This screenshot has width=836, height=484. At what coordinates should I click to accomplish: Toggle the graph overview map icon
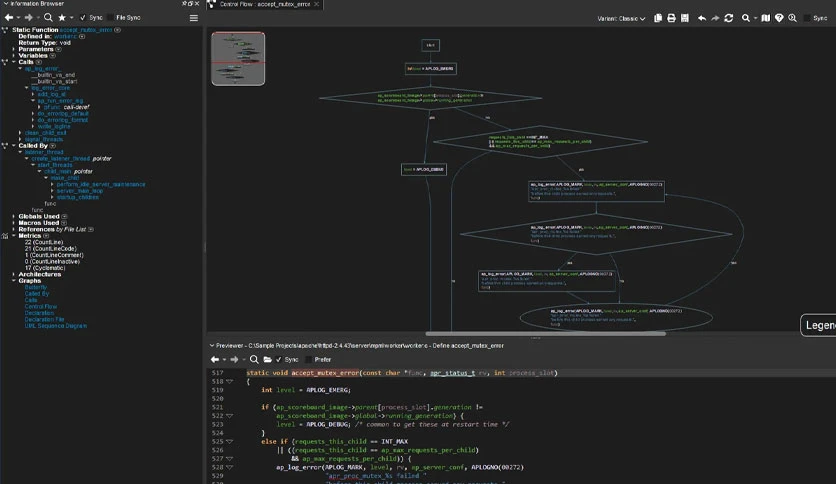pyautogui.click(x=766, y=18)
